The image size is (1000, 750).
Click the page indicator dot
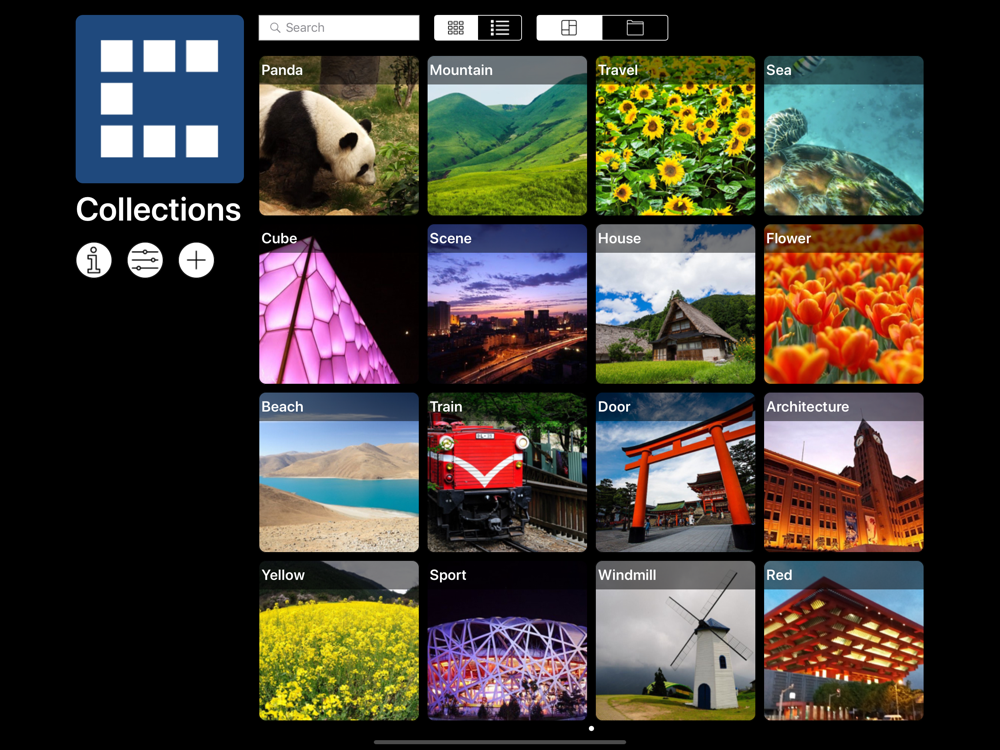pyautogui.click(x=591, y=728)
